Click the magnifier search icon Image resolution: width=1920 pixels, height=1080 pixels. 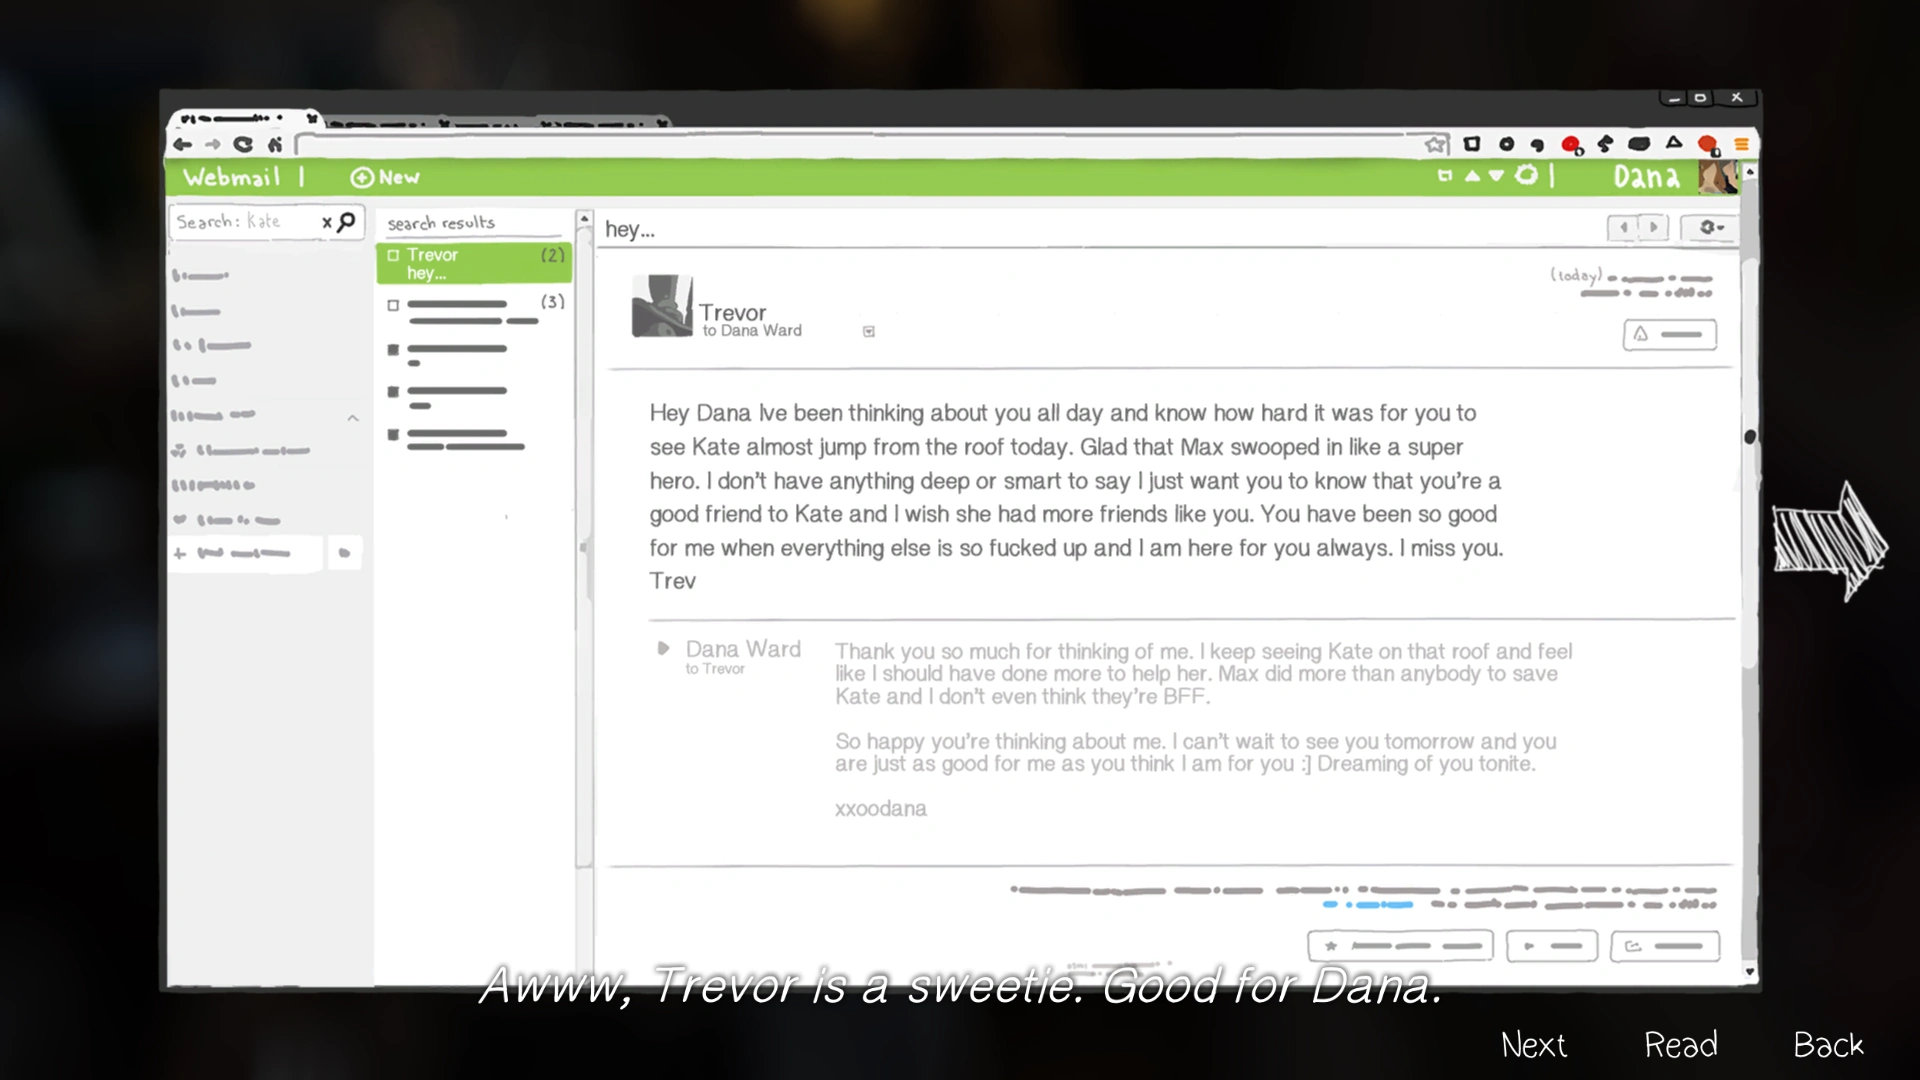tap(347, 221)
